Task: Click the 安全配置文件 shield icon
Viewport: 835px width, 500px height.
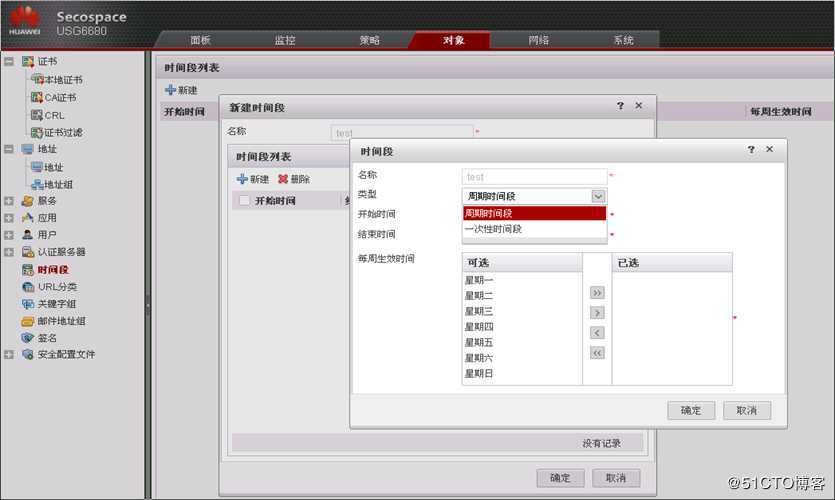Action: click(28, 355)
